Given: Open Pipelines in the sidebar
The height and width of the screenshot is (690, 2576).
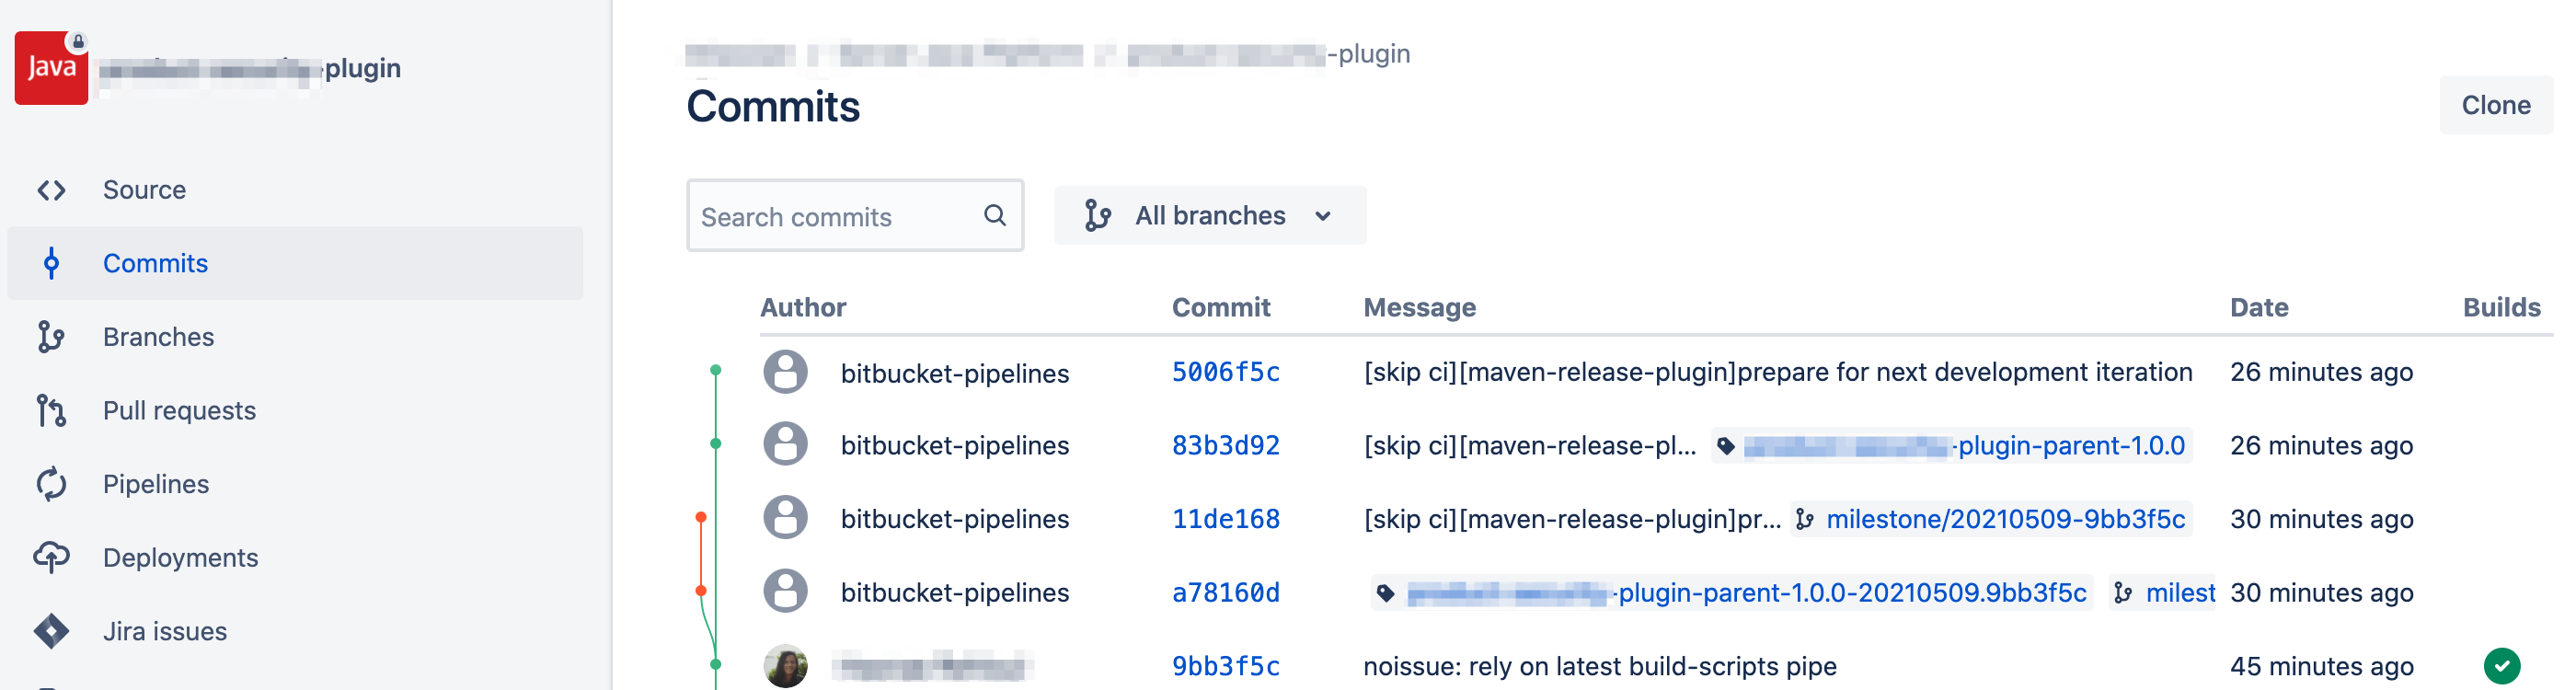Looking at the screenshot, I should tap(295, 484).
